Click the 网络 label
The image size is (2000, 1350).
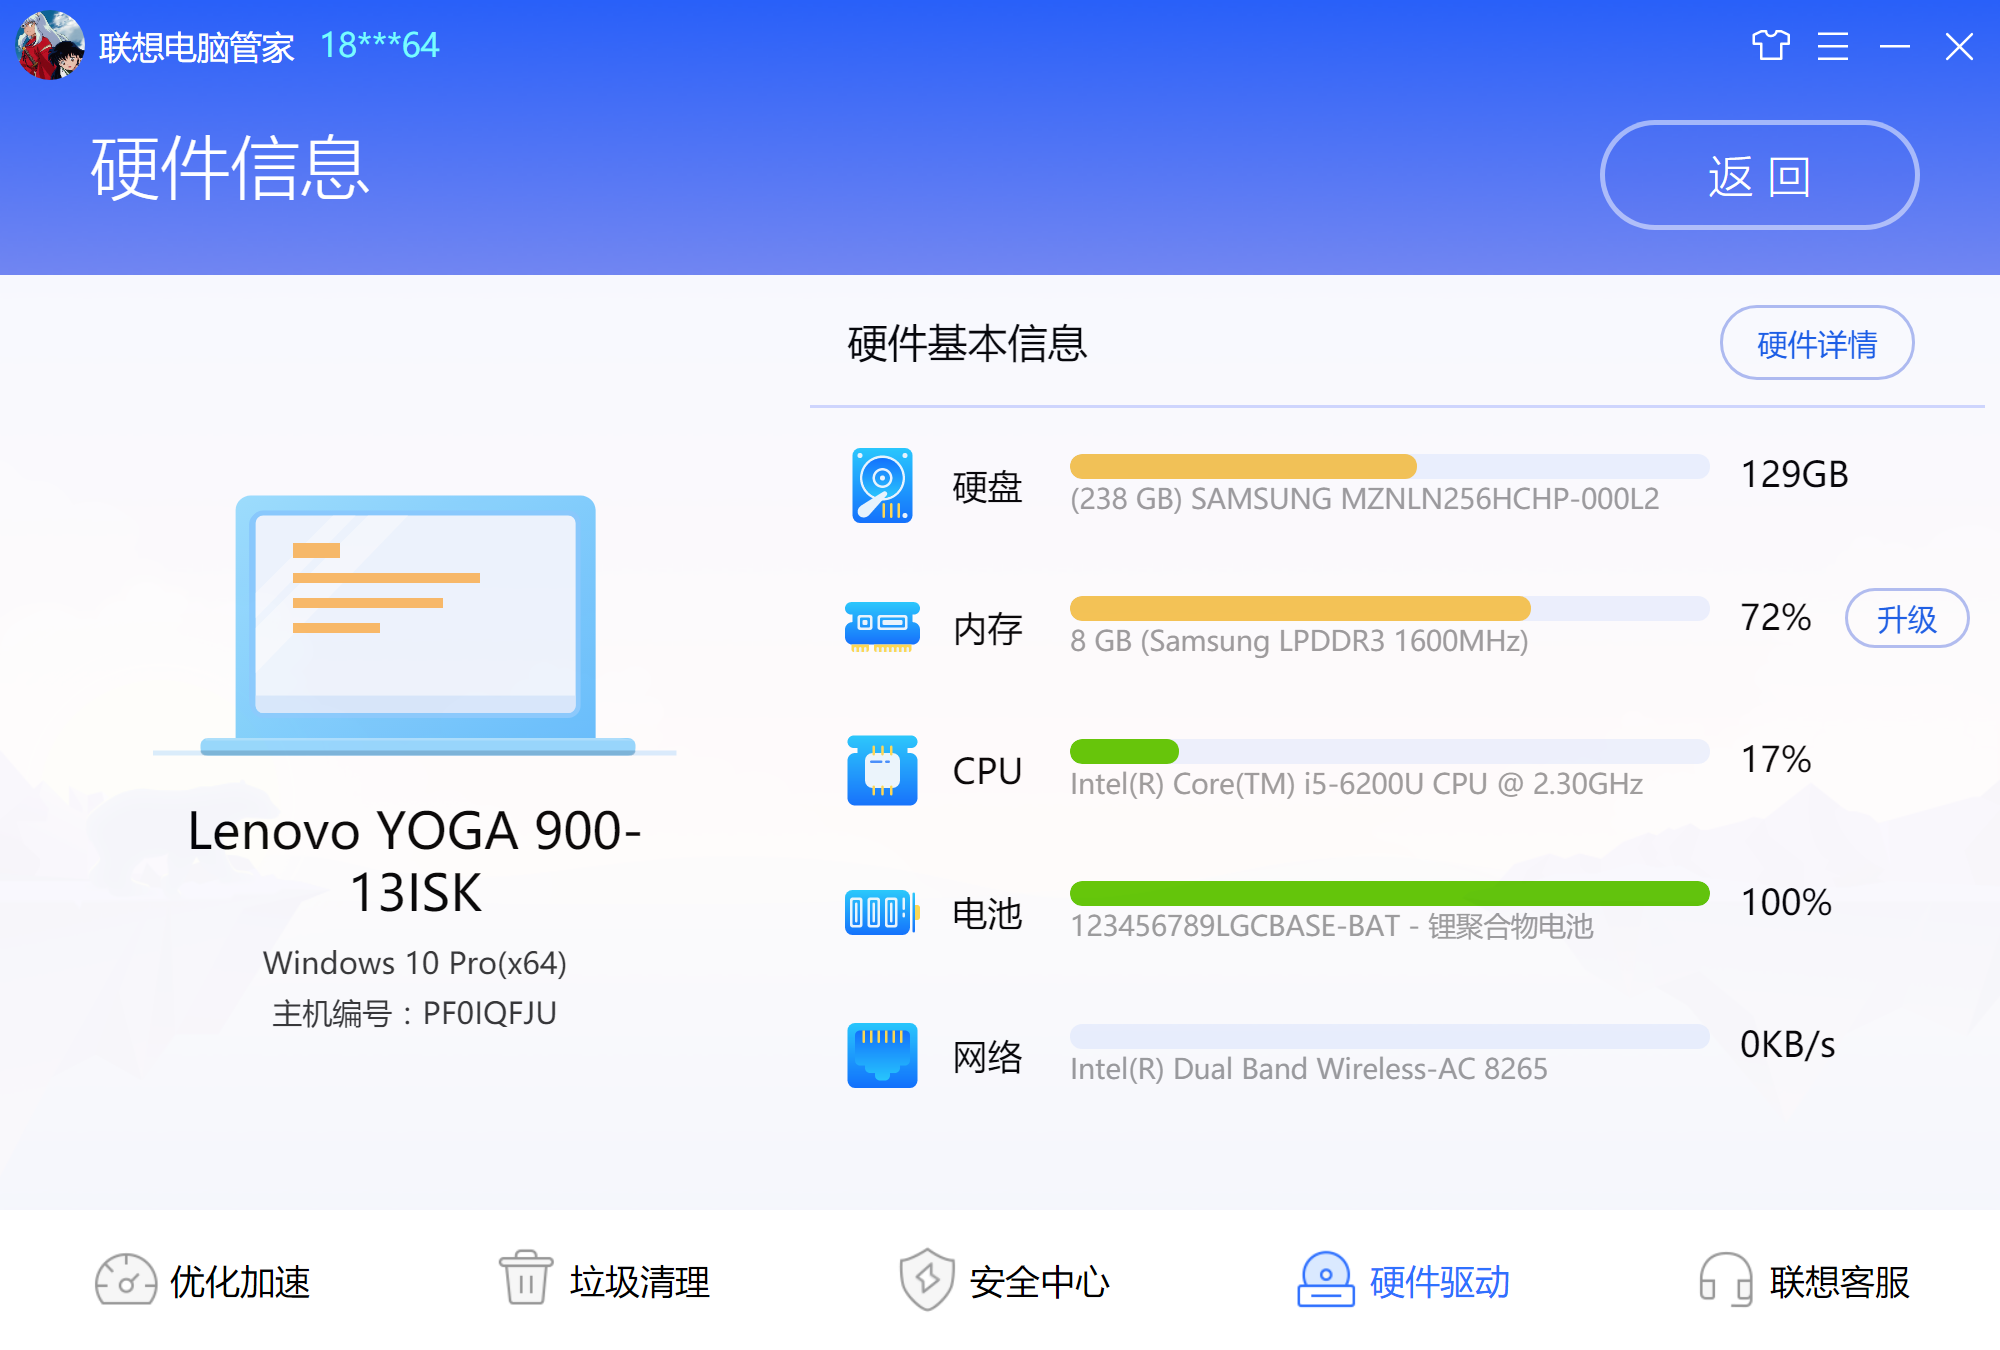pyautogui.click(x=987, y=1057)
